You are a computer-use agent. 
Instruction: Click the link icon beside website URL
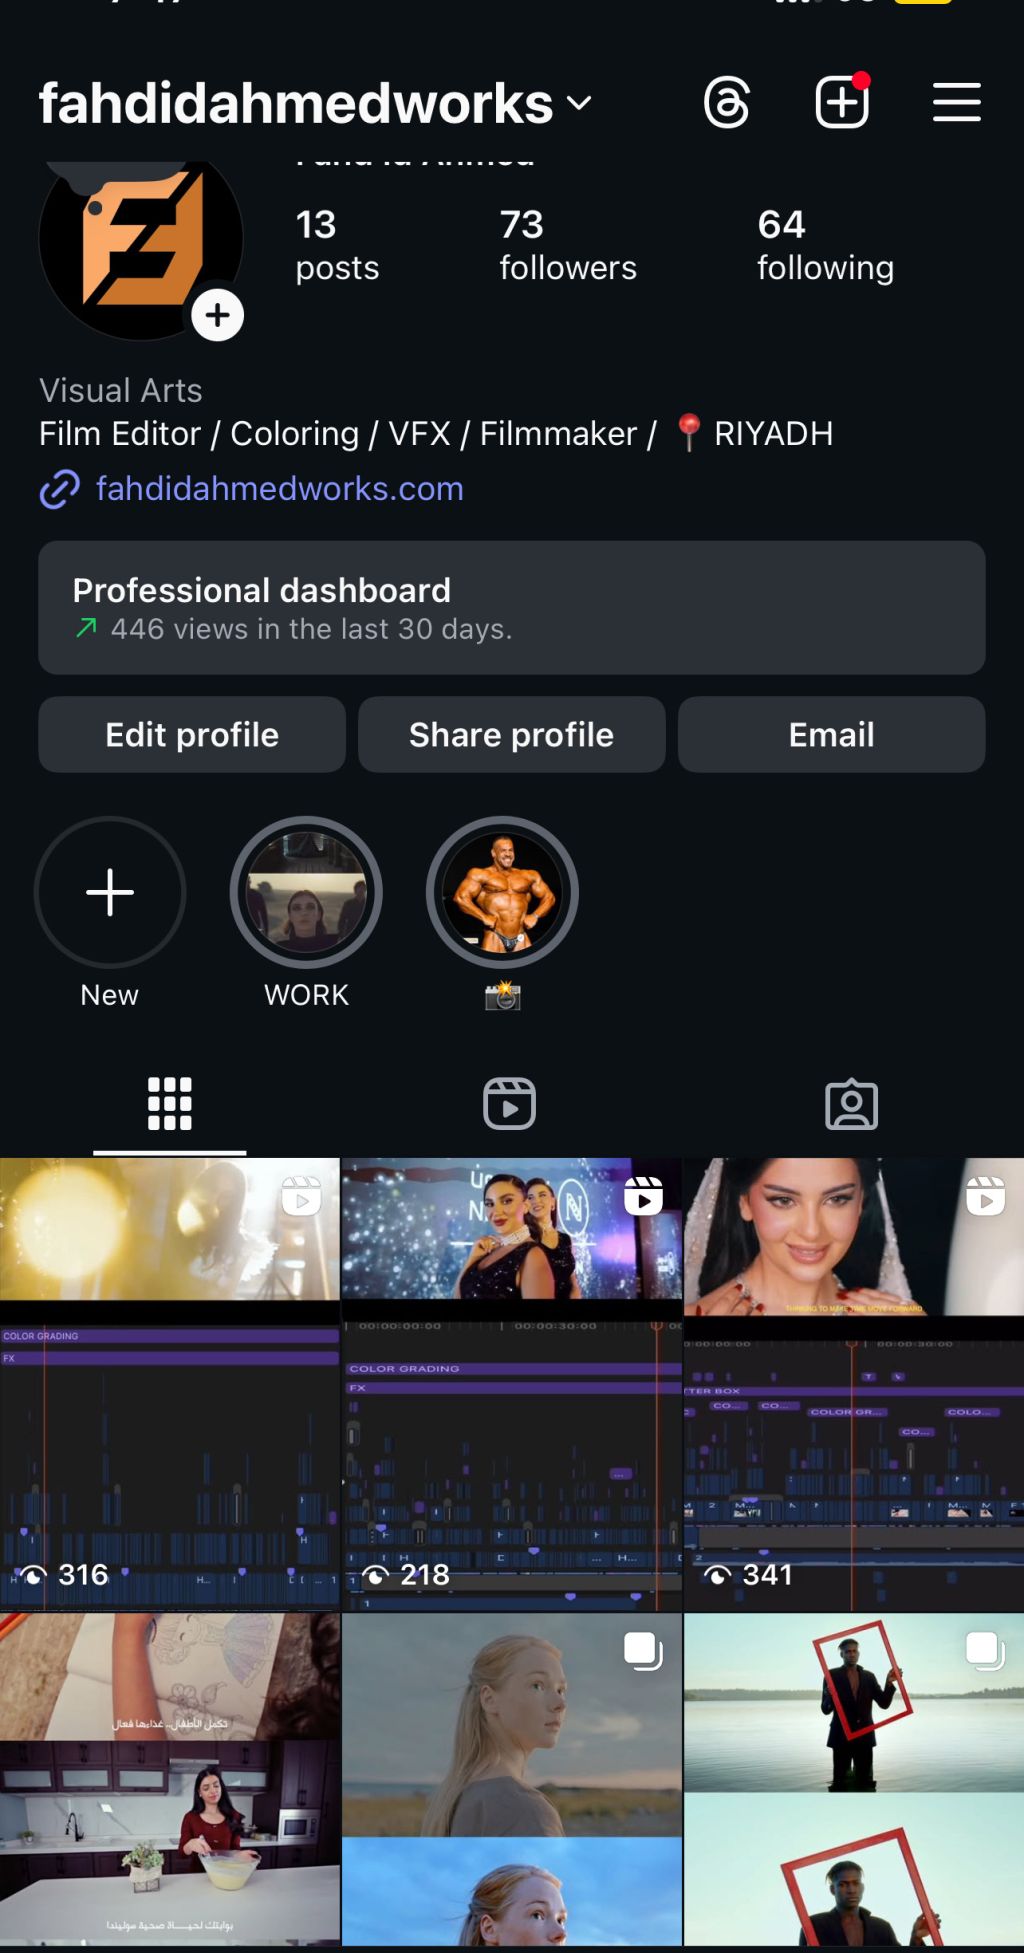(60, 489)
